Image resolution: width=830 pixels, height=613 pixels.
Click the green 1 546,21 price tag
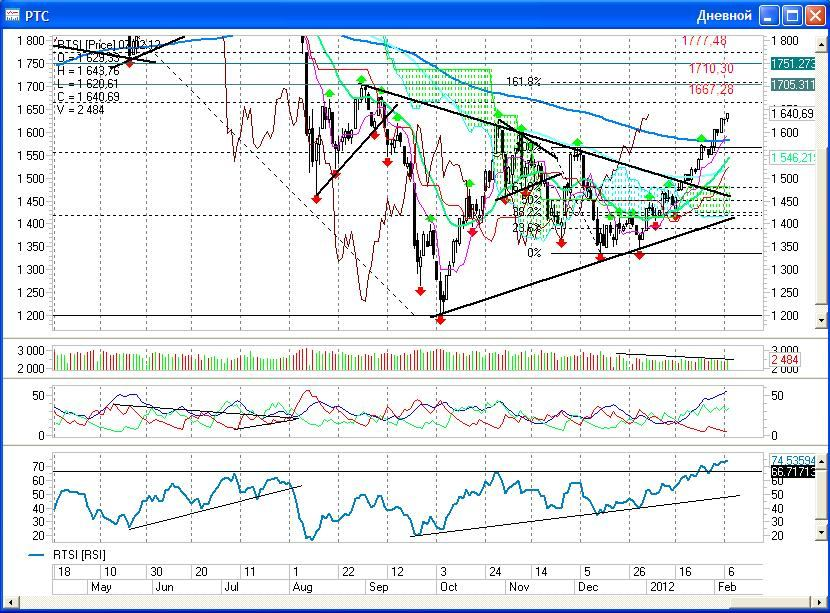[x=793, y=157]
